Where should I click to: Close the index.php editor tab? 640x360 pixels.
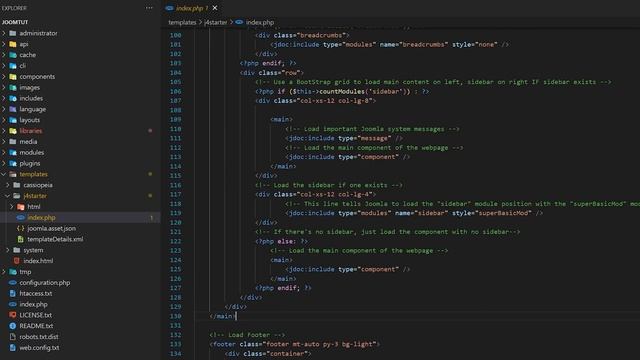(x=215, y=8)
